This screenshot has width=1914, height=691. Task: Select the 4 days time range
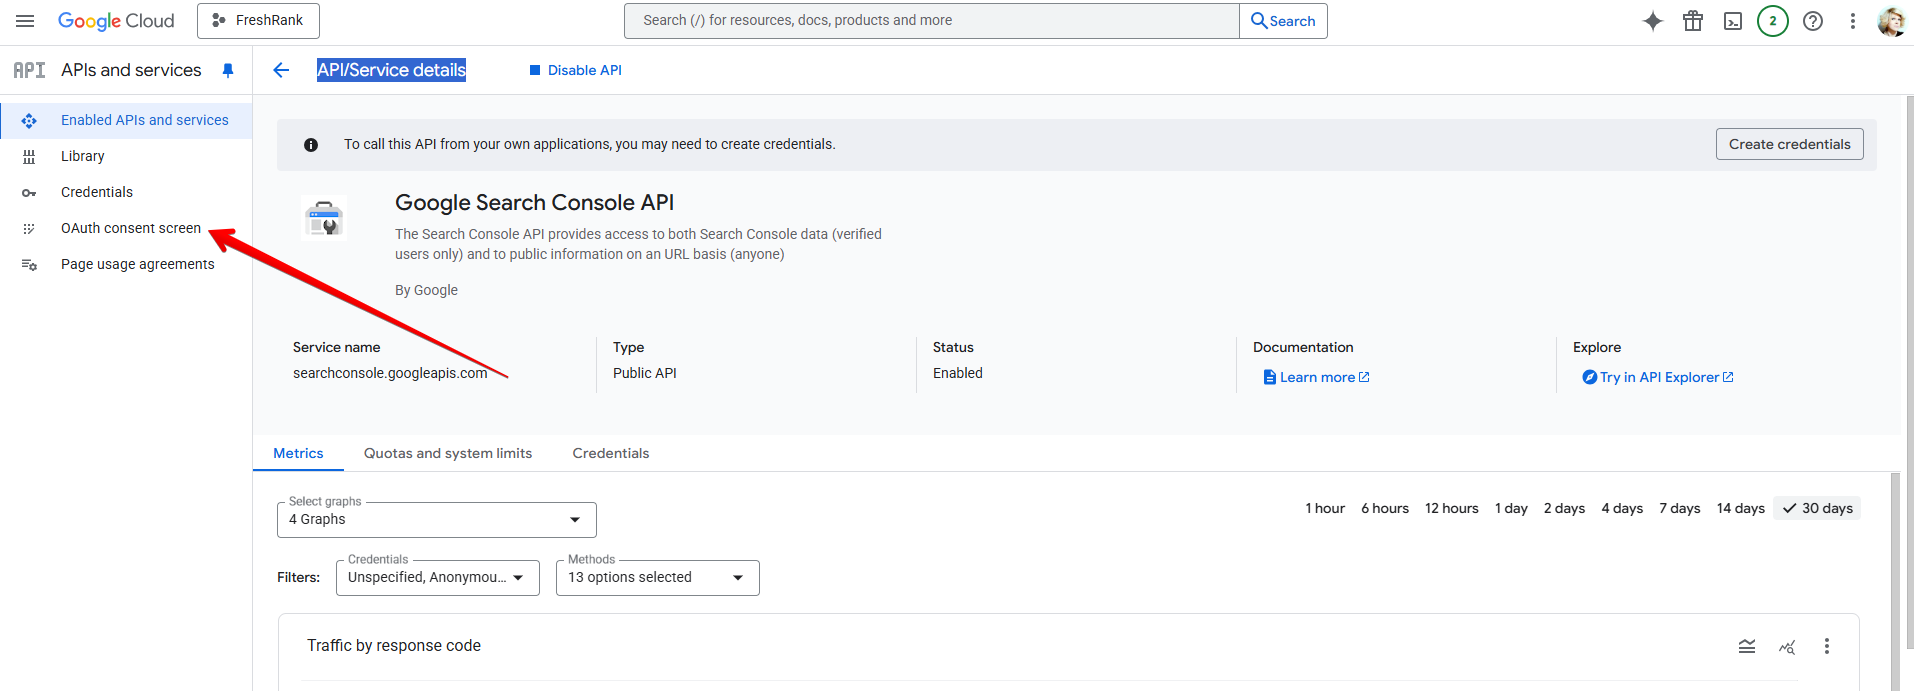[1622, 508]
